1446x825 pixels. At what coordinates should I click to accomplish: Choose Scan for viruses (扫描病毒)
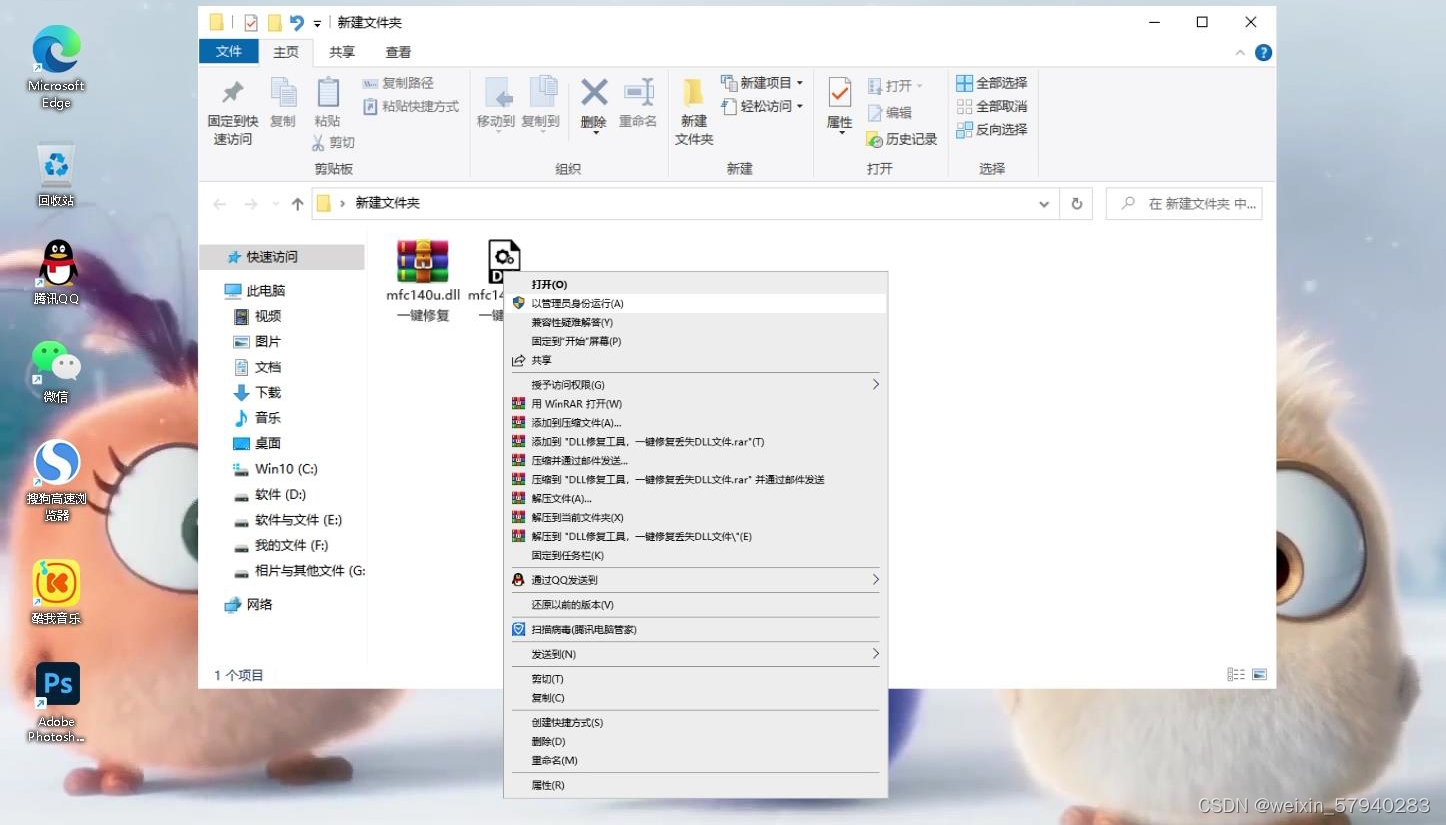[x=695, y=630]
